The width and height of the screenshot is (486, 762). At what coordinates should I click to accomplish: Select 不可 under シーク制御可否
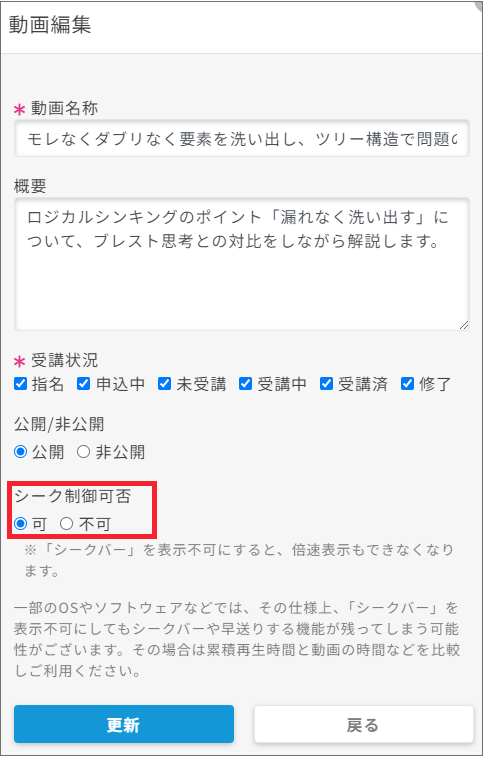point(67,523)
